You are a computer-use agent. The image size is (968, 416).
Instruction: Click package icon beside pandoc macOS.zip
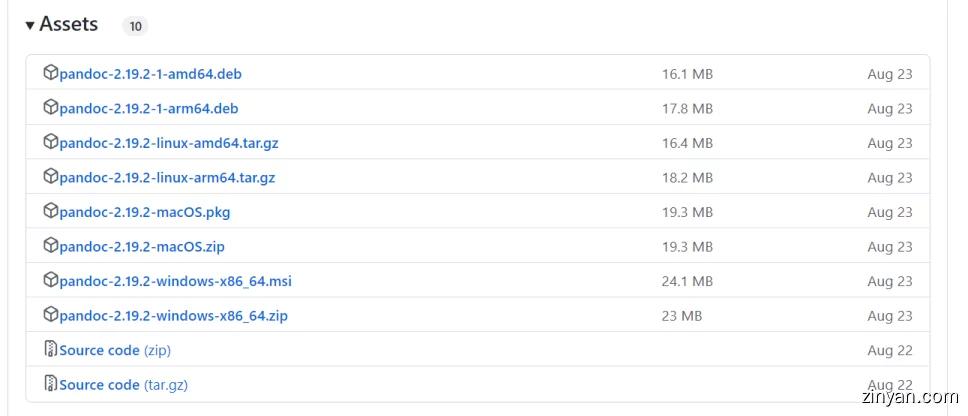51,245
